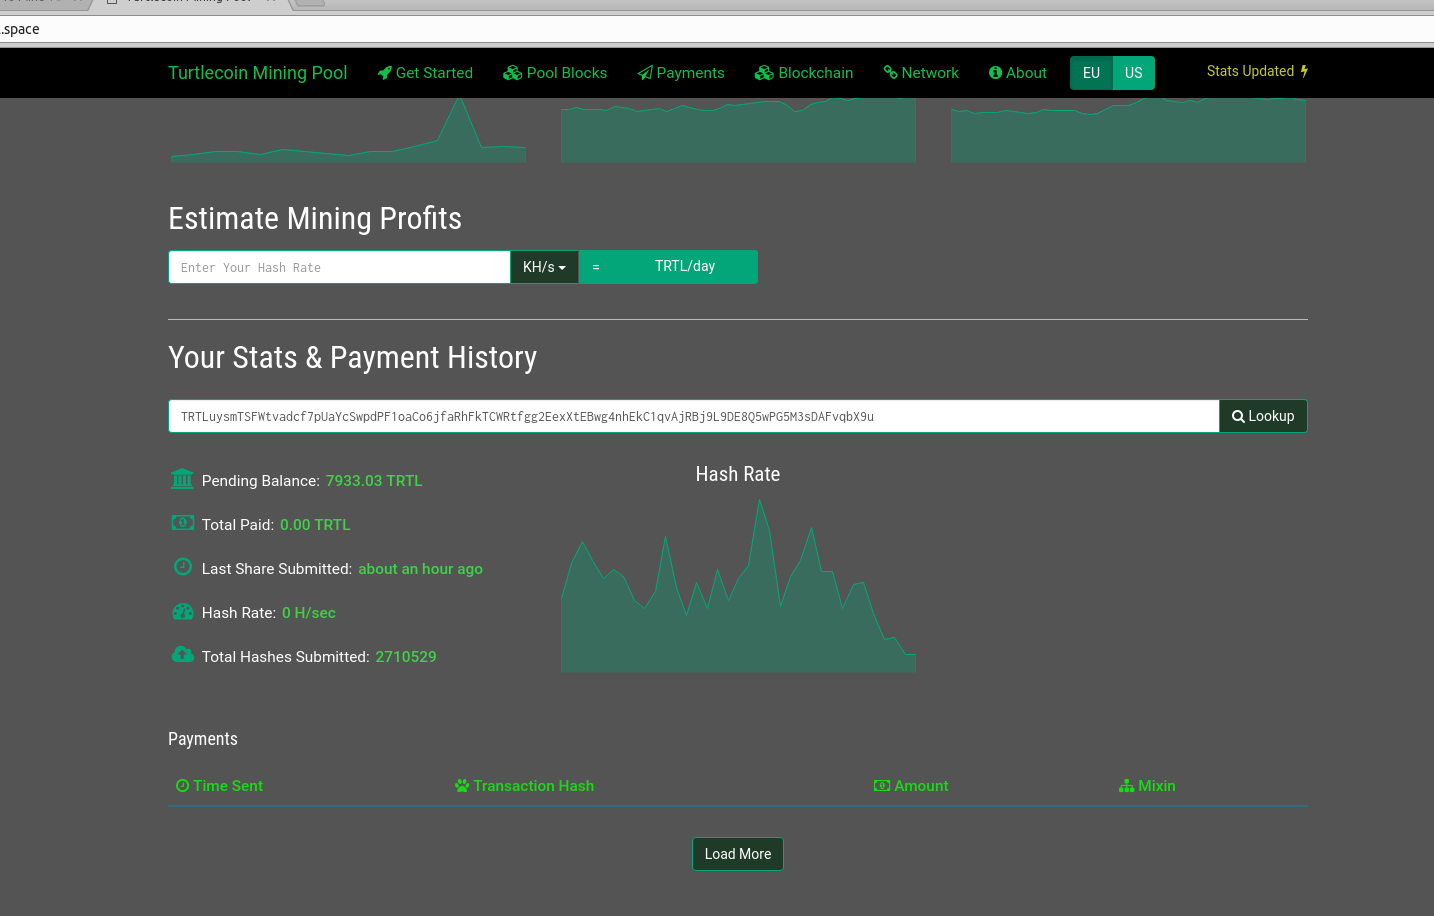Click the hash rate value 0 H/sec
Screen dimensions: 1434x916
[x=309, y=613]
